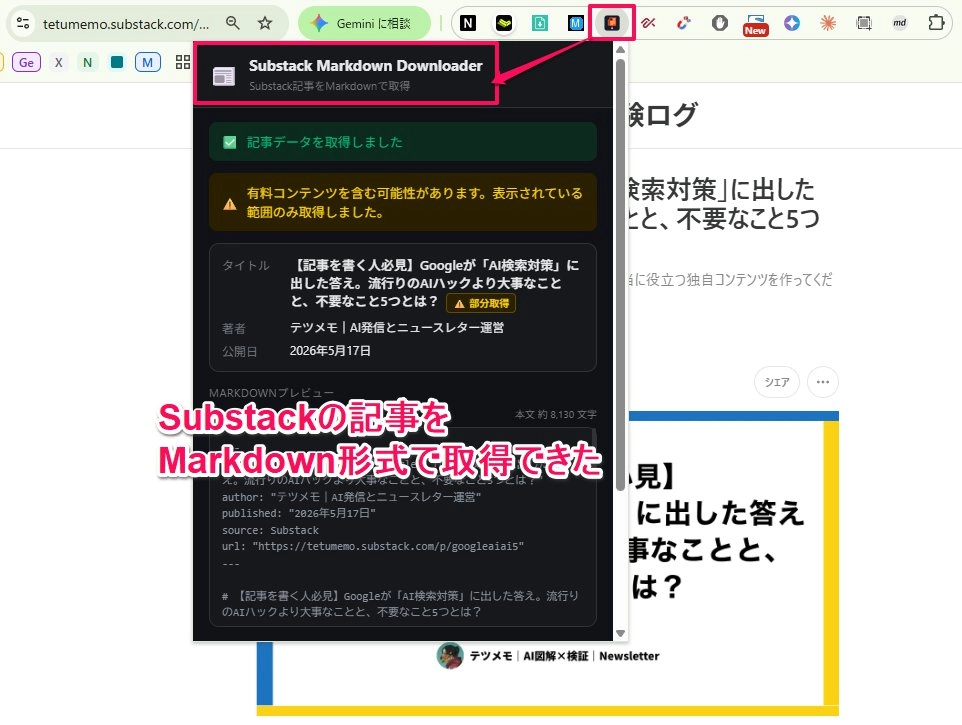Click the blue circle sparkle extension icon
The height and width of the screenshot is (725, 962).
coord(792,23)
